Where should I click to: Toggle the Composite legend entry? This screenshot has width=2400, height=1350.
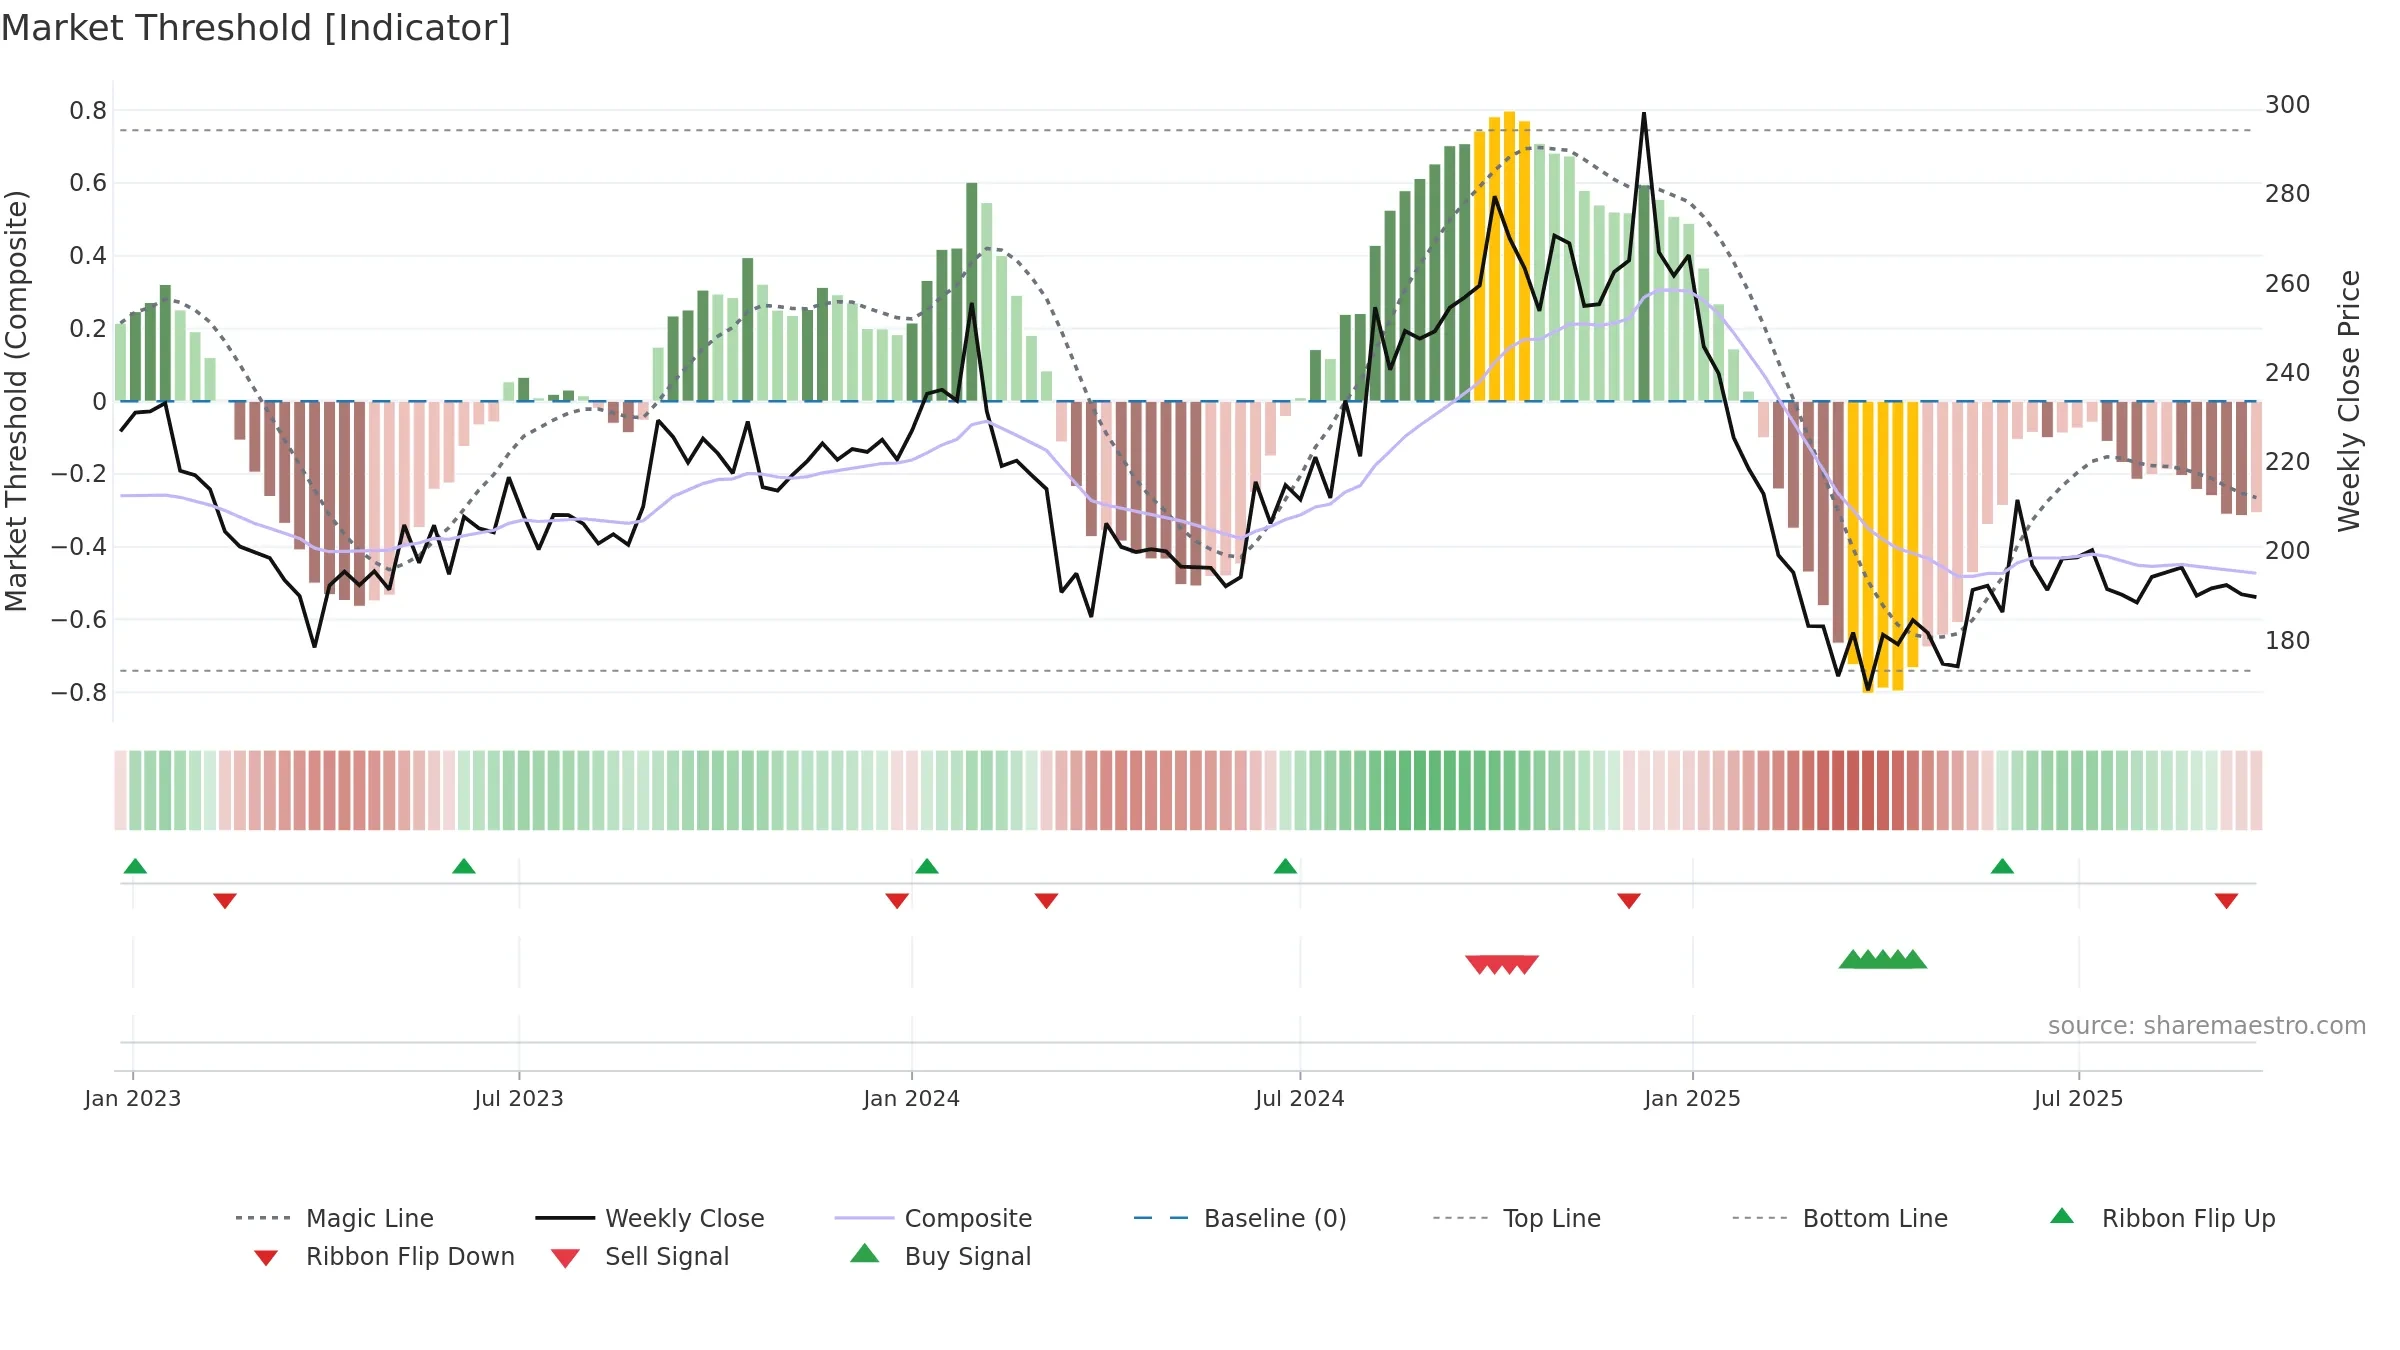(934, 1218)
